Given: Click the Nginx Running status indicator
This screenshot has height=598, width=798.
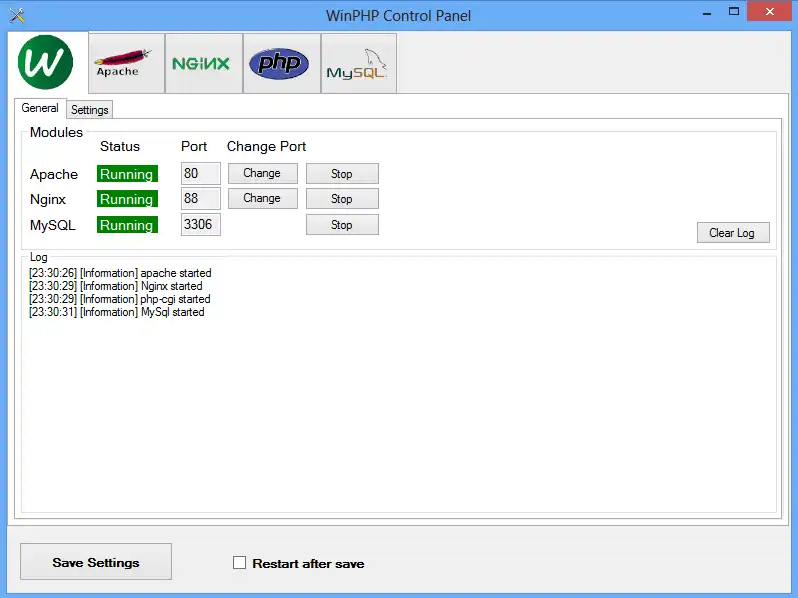Looking at the screenshot, I should coord(127,199).
